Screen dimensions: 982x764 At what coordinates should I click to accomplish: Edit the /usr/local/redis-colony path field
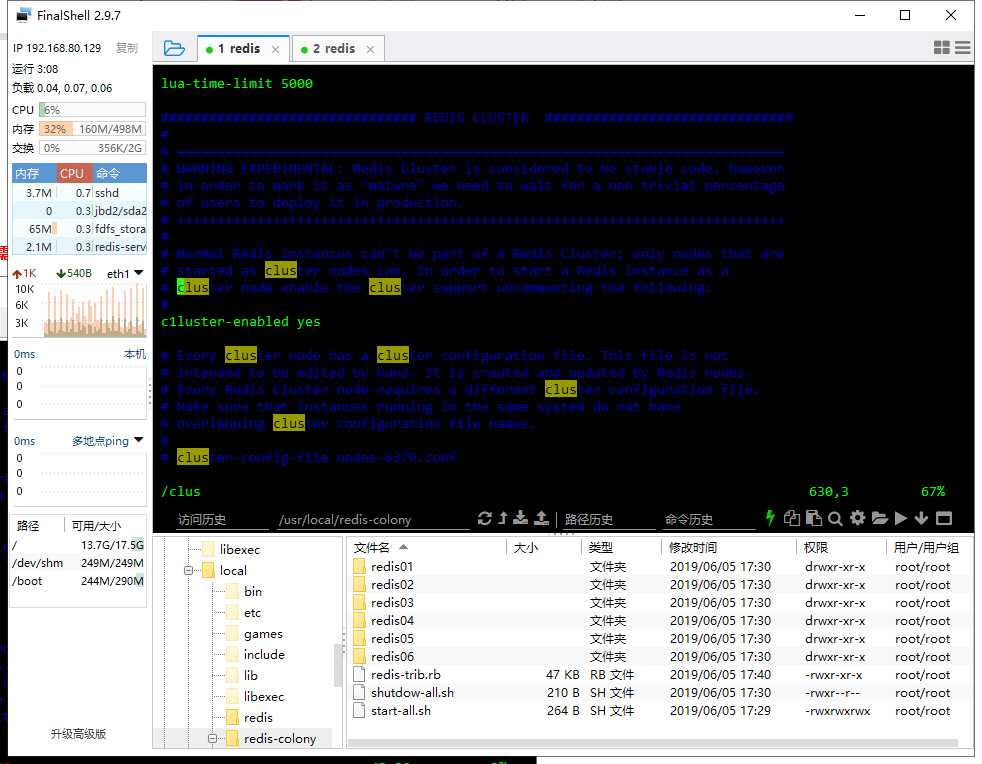click(x=373, y=520)
